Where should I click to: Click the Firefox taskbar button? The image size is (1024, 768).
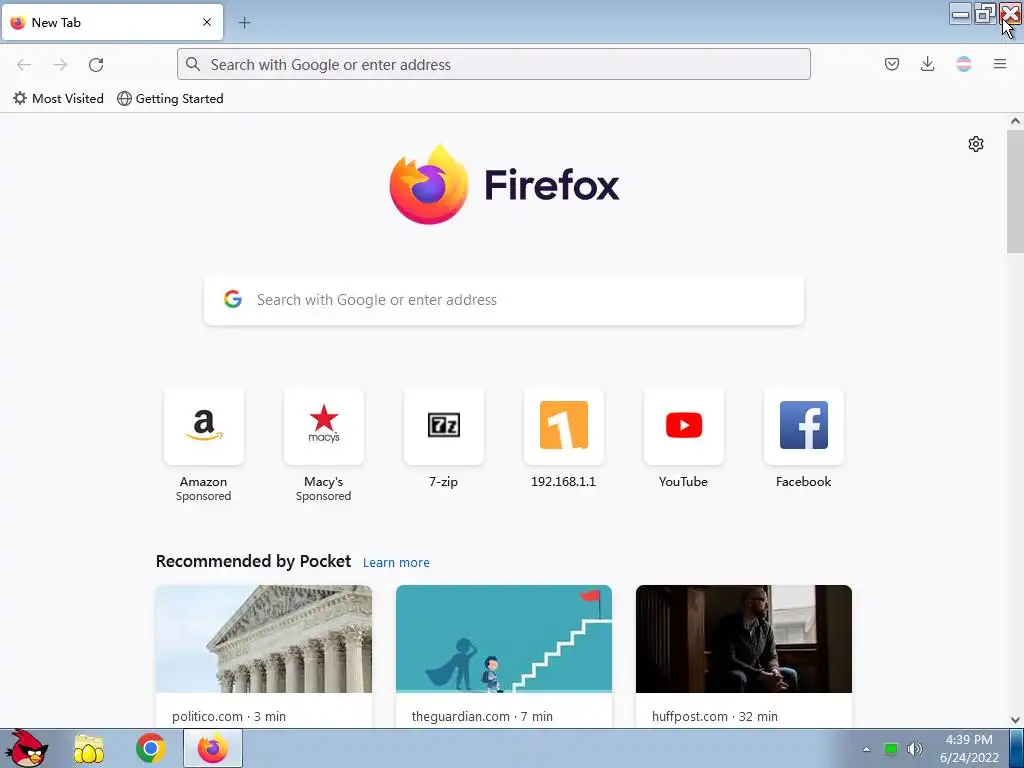(x=213, y=748)
